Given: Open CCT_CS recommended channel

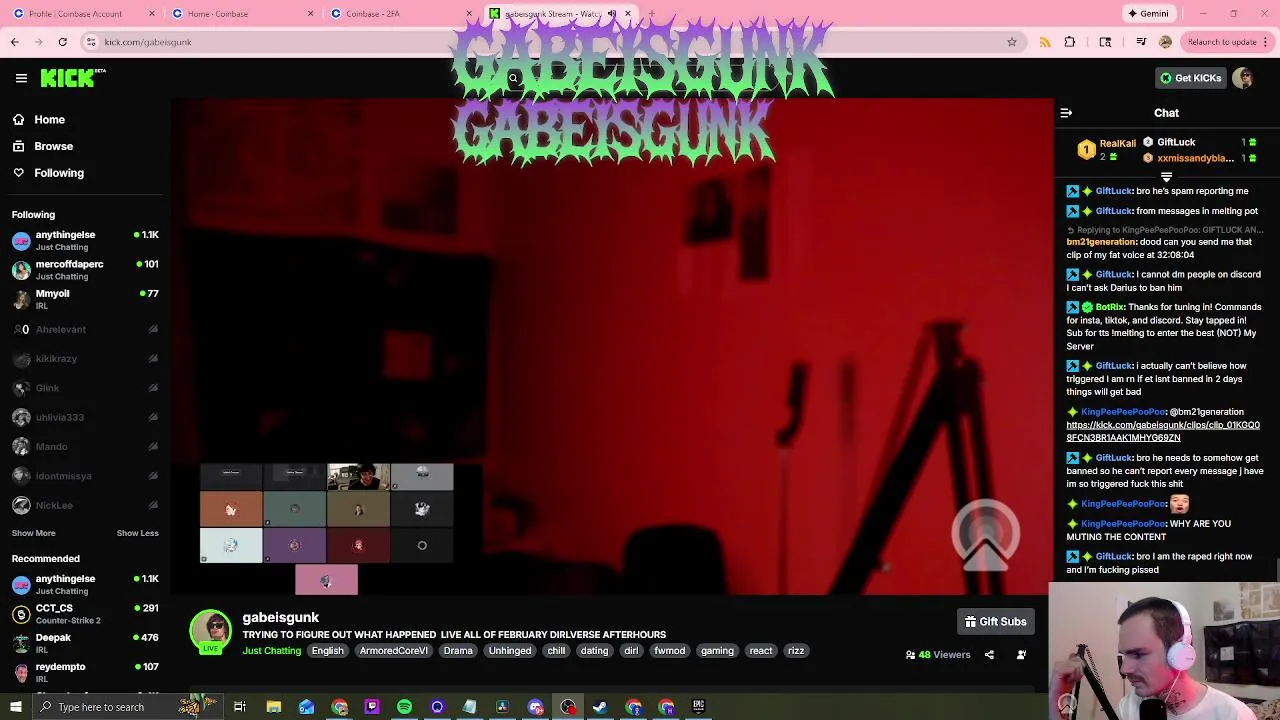Looking at the screenshot, I should pyautogui.click(x=85, y=614).
